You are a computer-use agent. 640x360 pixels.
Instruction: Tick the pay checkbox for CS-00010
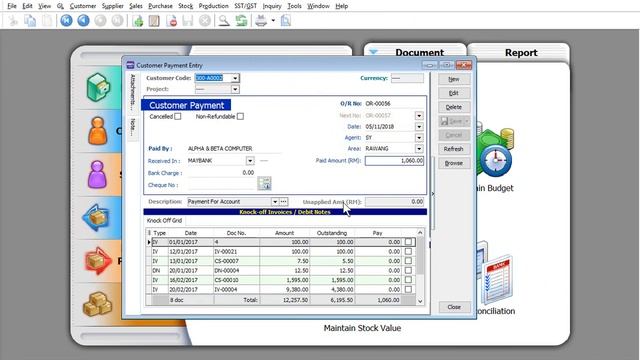point(408,280)
